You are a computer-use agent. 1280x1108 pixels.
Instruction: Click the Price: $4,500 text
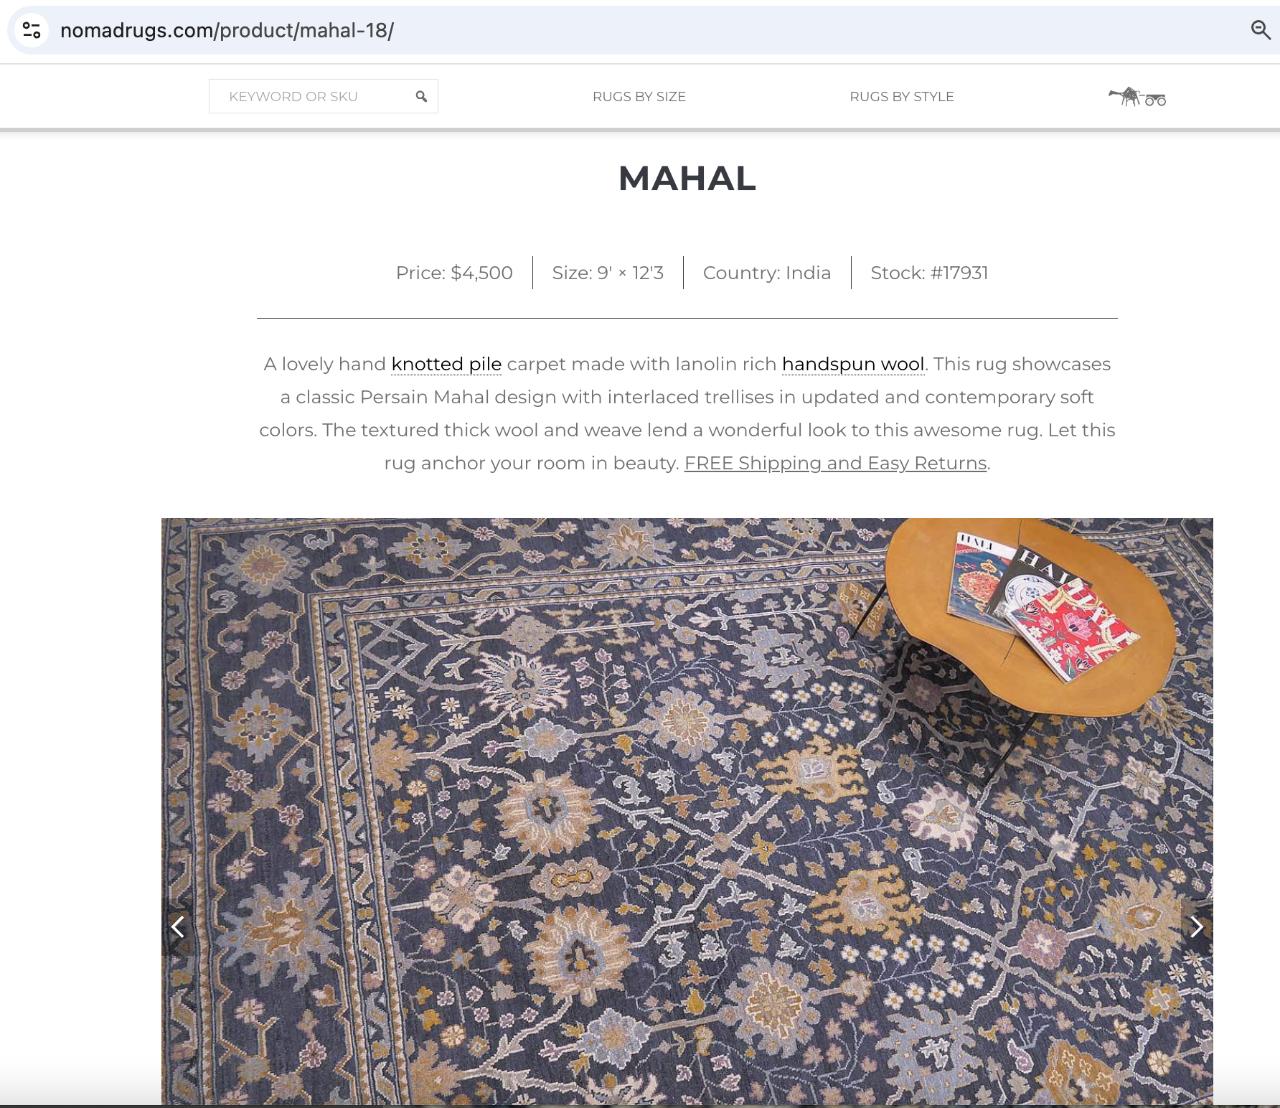454,273
